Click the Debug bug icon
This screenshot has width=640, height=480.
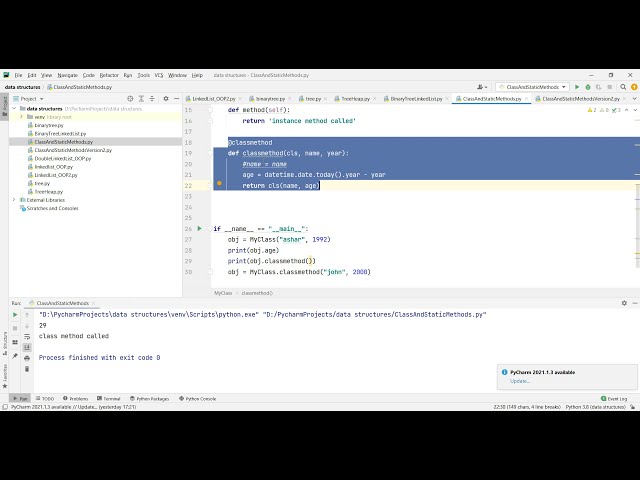point(588,87)
